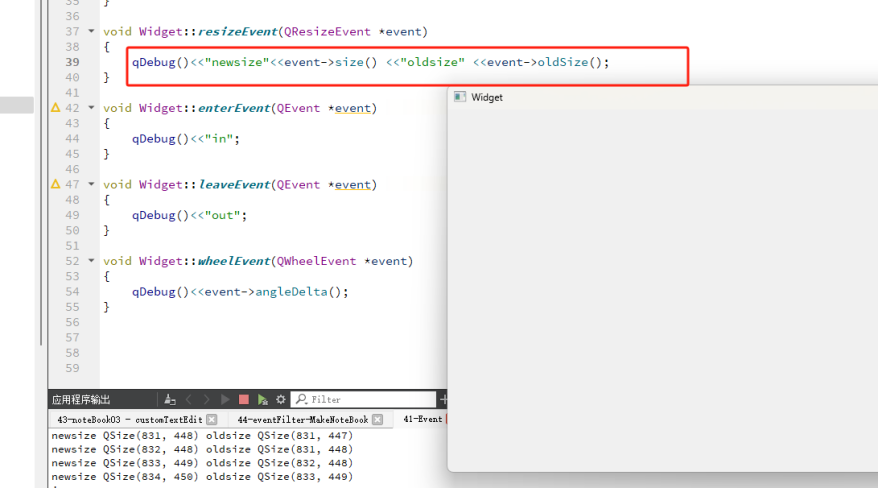879x488 pixels.
Task: Click the 应用程序输出 pane title
Action: click(x=81, y=399)
